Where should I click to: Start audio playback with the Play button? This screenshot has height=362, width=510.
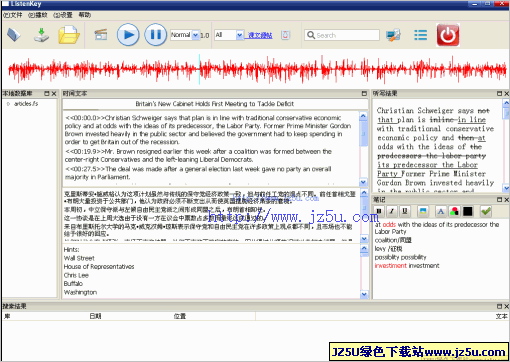tap(128, 35)
